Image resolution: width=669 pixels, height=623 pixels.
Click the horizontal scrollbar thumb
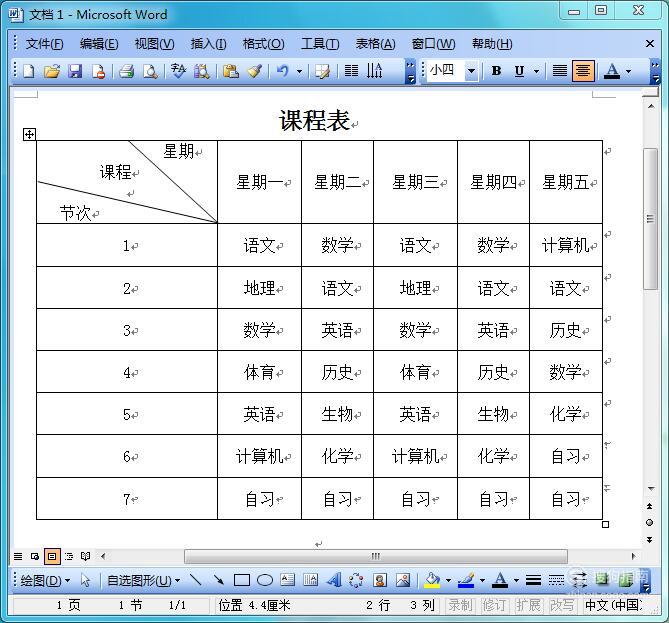click(375, 556)
